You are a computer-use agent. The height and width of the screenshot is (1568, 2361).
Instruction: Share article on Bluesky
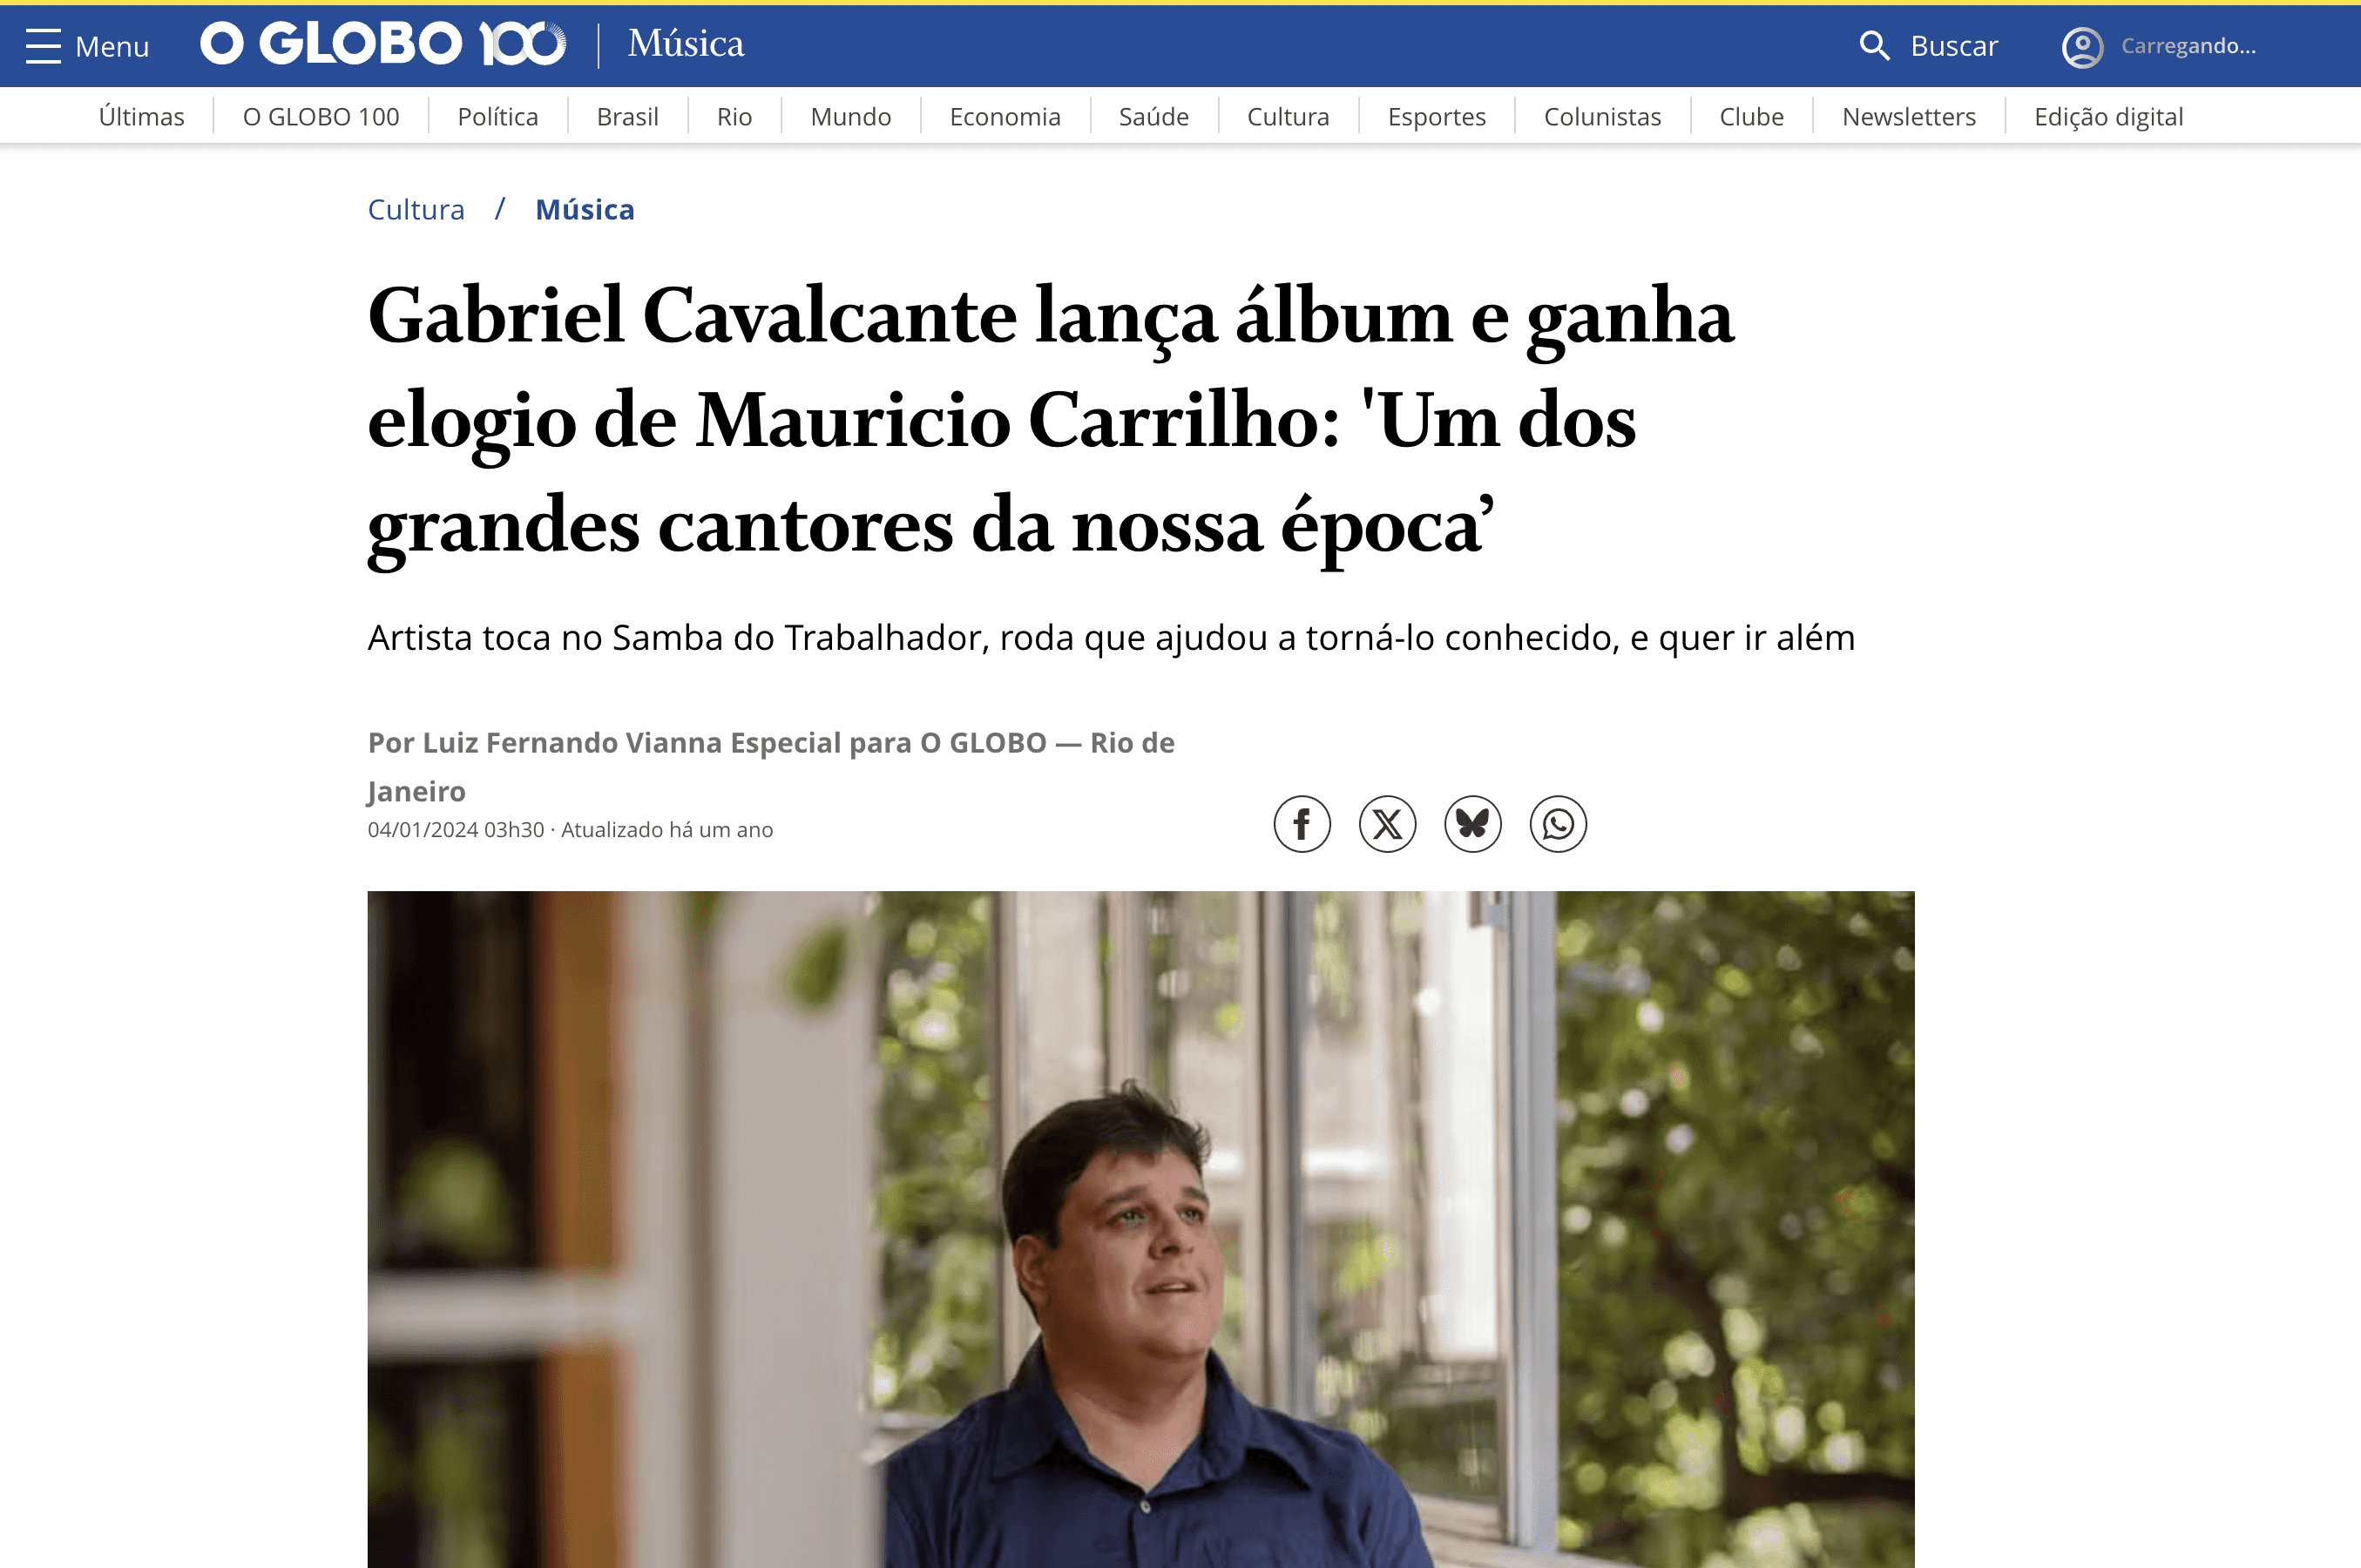(x=1472, y=824)
